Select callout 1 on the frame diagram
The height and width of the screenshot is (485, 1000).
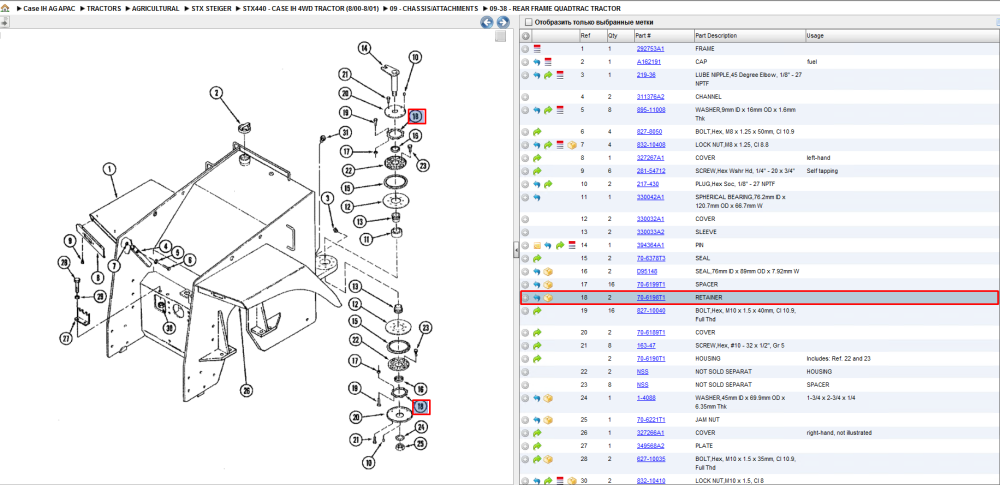pyautogui.click(x=110, y=170)
